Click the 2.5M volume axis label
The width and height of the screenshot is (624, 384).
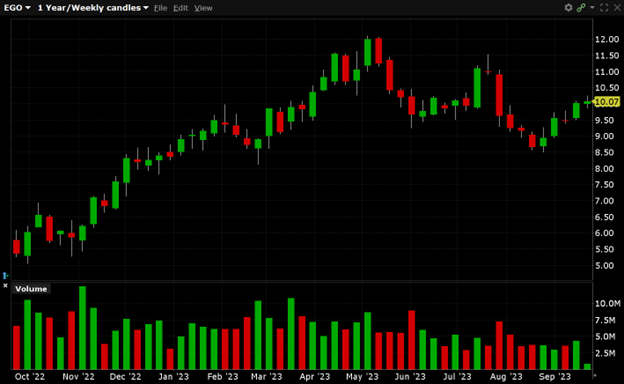tap(605, 353)
